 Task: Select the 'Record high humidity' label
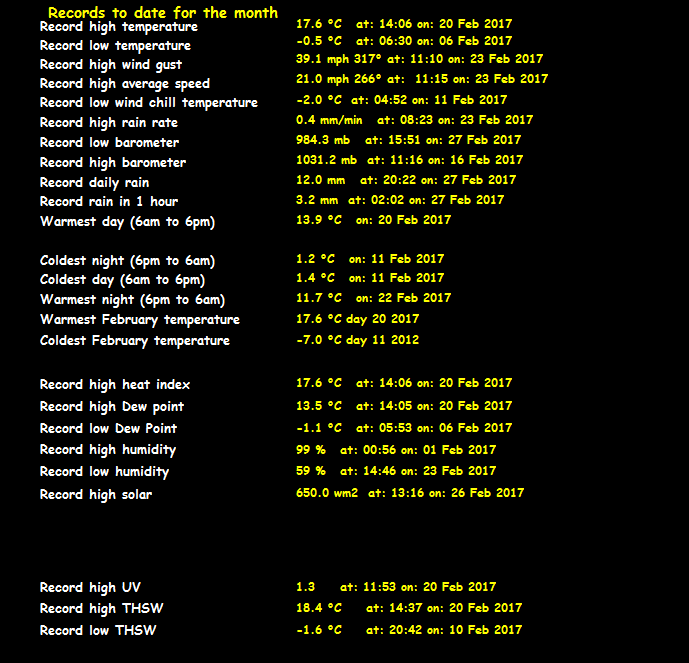point(108,450)
